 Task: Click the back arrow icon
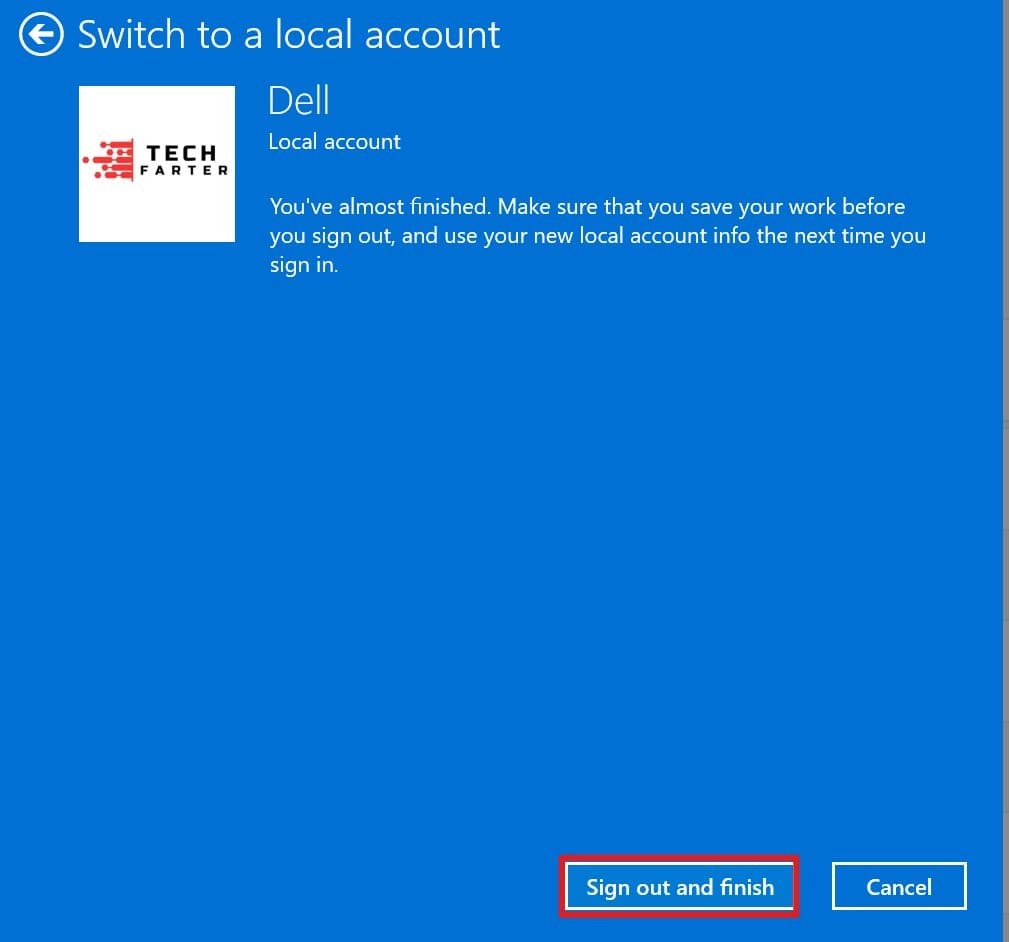point(41,36)
